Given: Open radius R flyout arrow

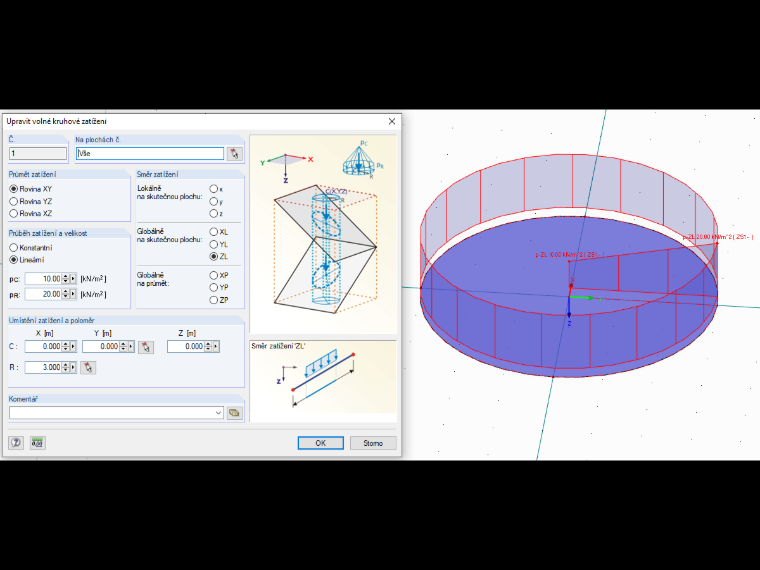Looking at the screenshot, I should click(x=73, y=367).
